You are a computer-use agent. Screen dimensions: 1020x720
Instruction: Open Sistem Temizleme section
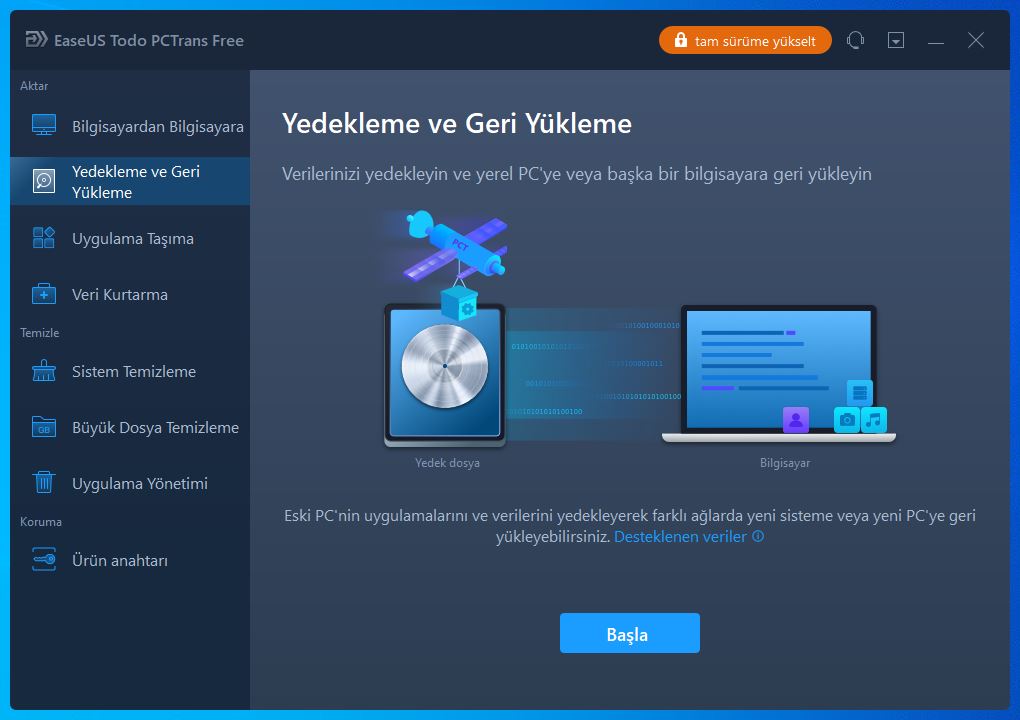[130, 371]
